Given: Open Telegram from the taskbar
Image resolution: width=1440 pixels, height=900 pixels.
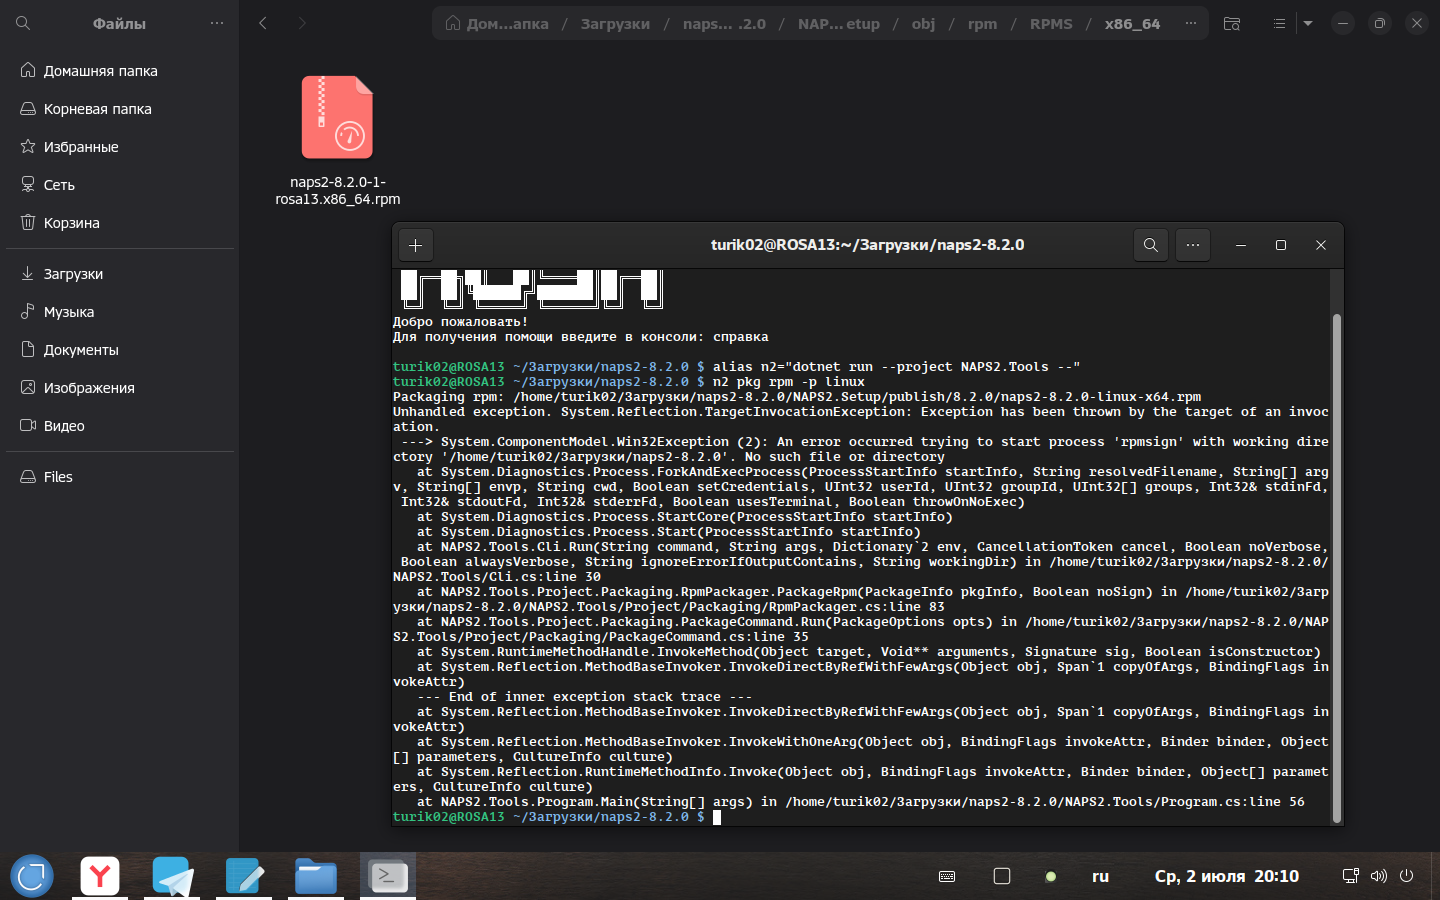Looking at the screenshot, I should (173, 877).
